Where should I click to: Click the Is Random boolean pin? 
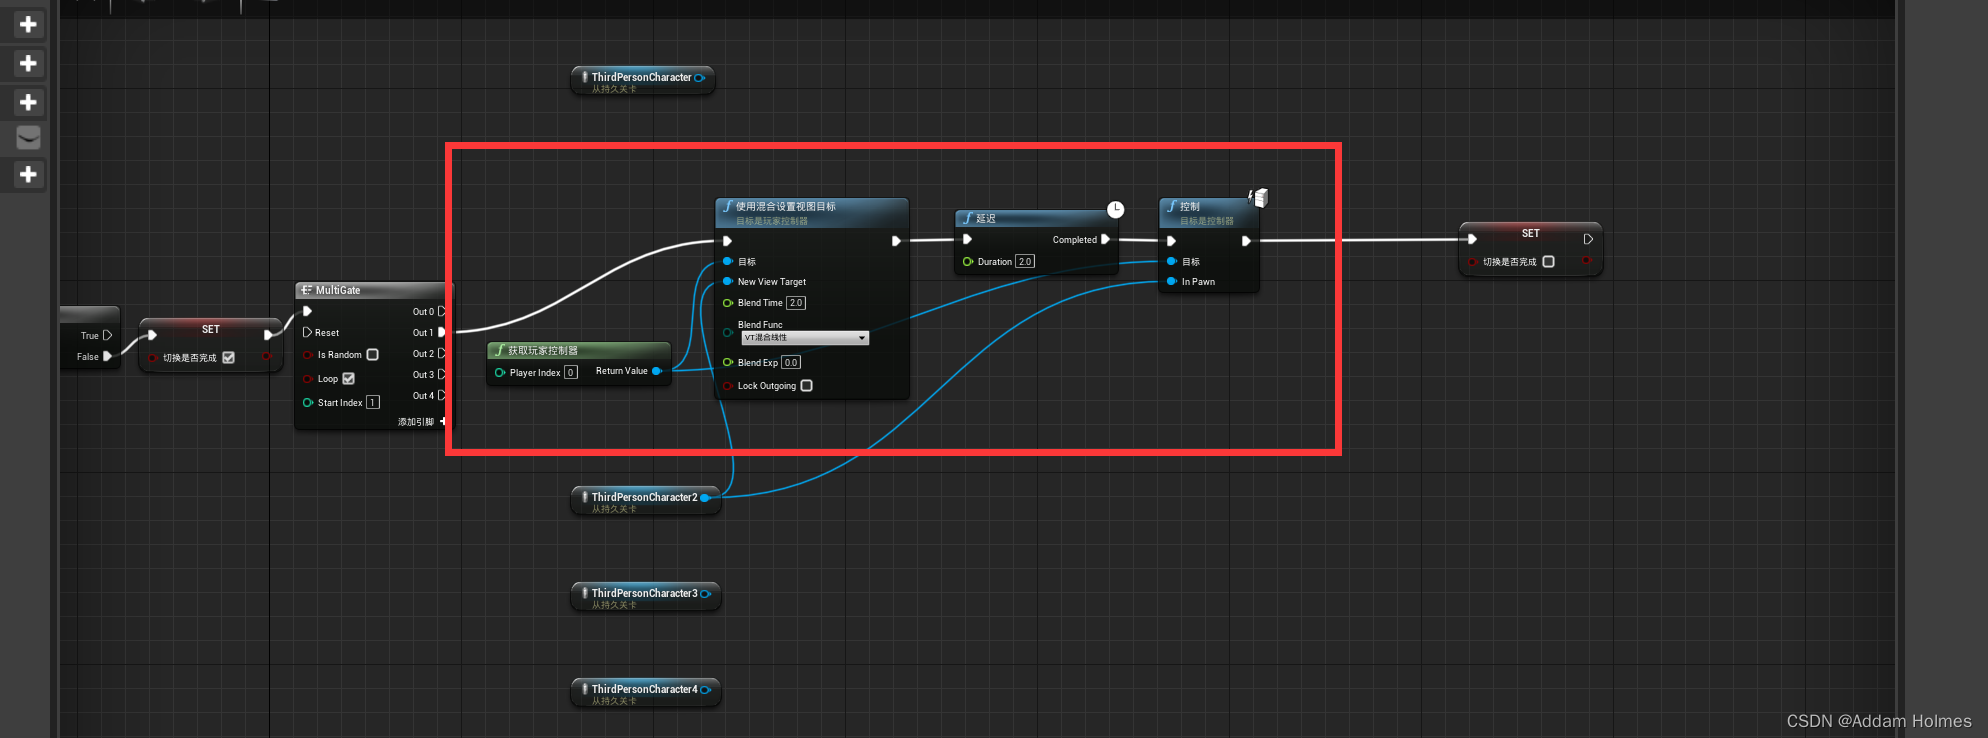[308, 354]
